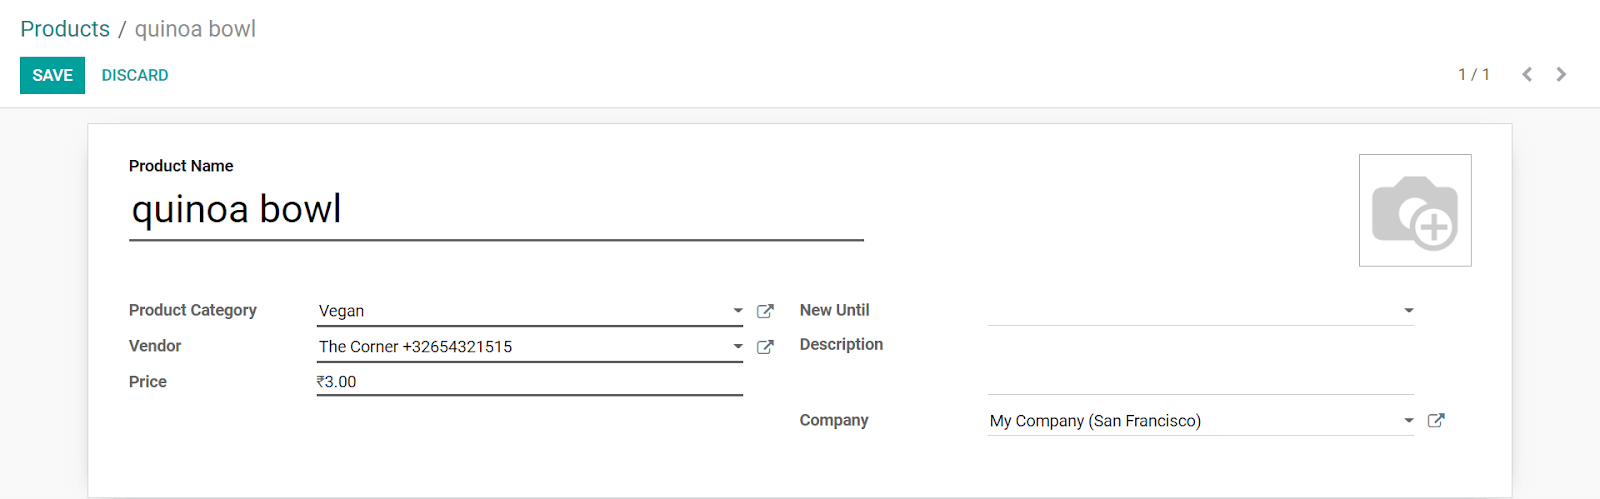This screenshot has height=499, width=1600.
Task: Focus the Price field showing ₹3.00
Action: (x=530, y=382)
